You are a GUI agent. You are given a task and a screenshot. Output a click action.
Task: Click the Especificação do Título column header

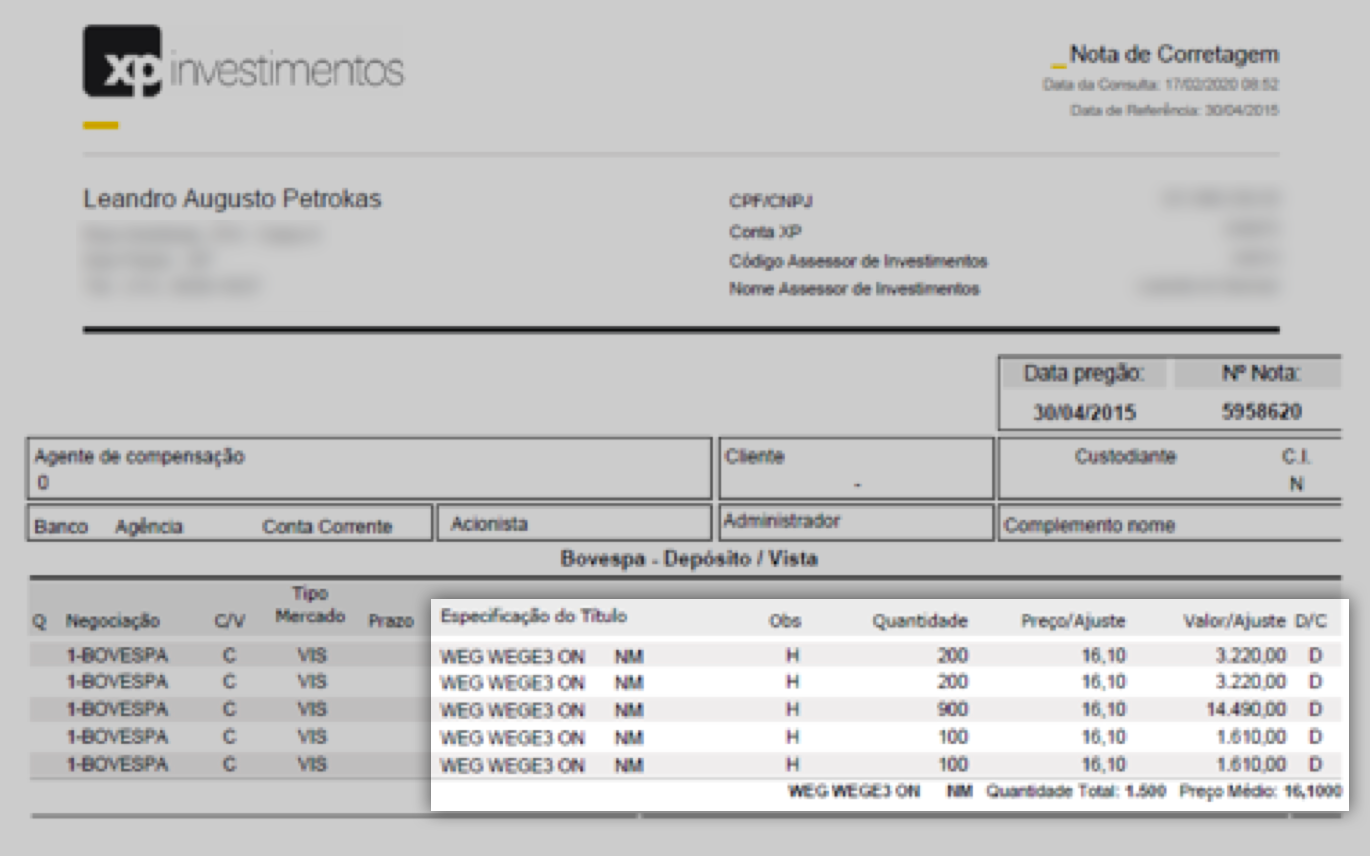click(534, 617)
